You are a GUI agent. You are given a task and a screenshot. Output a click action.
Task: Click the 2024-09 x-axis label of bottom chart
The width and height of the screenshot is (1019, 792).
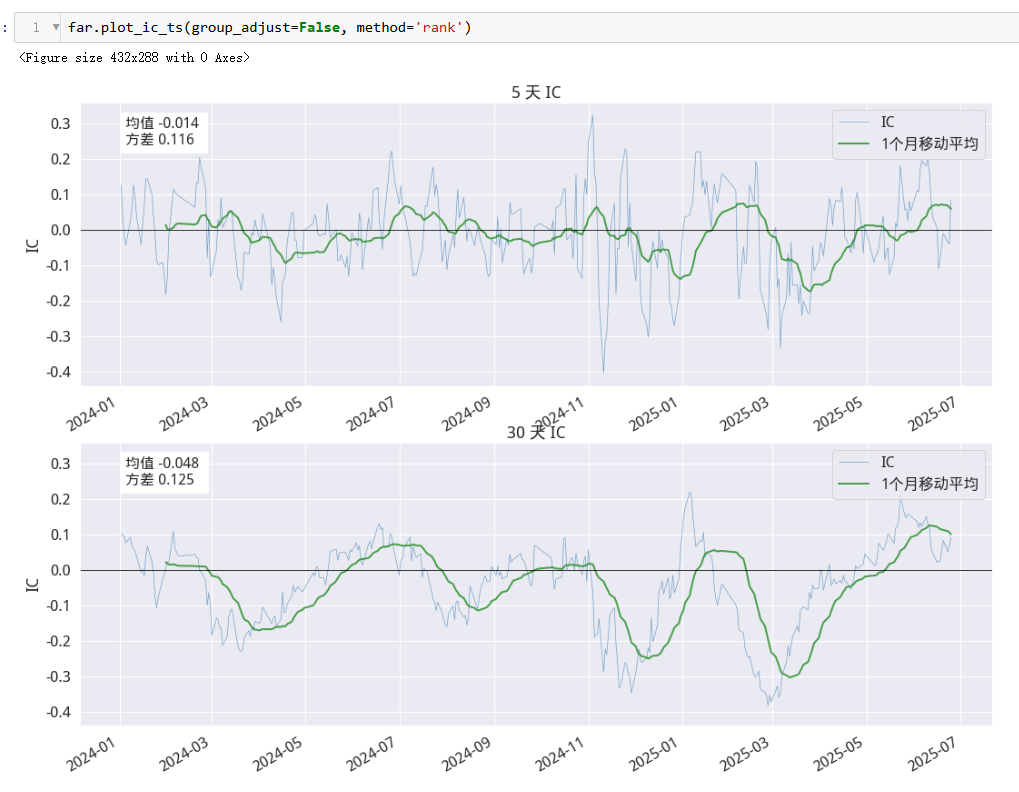tap(465, 754)
